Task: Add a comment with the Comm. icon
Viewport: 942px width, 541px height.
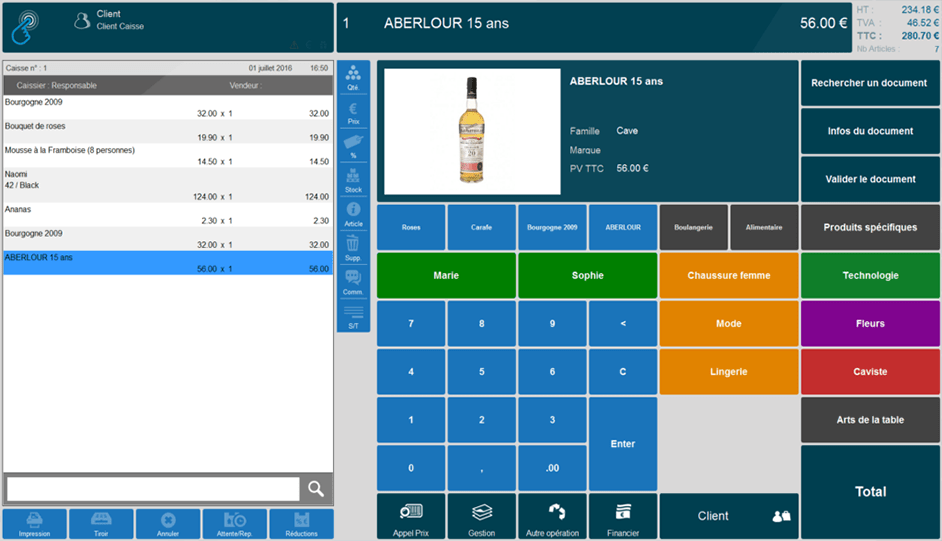Action: 353,282
